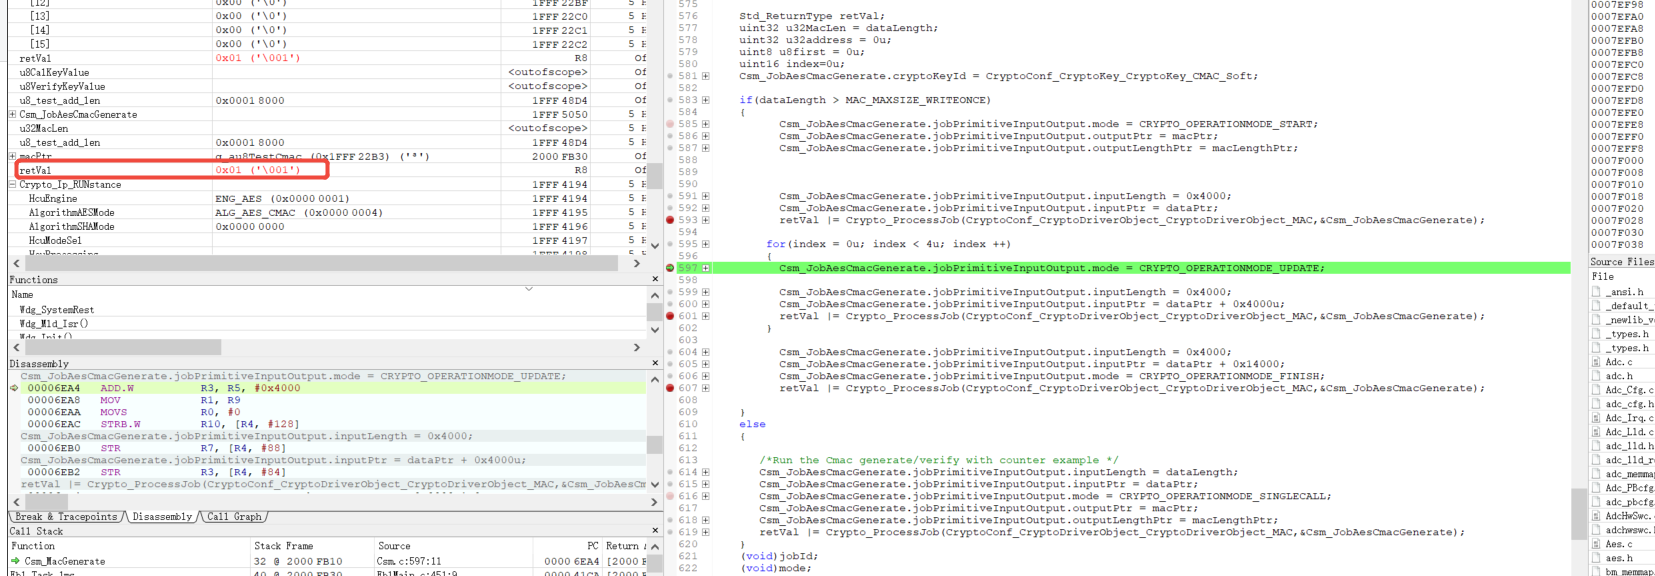Close the Disassembly panel
The height and width of the screenshot is (576, 1655).
[655, 364]
